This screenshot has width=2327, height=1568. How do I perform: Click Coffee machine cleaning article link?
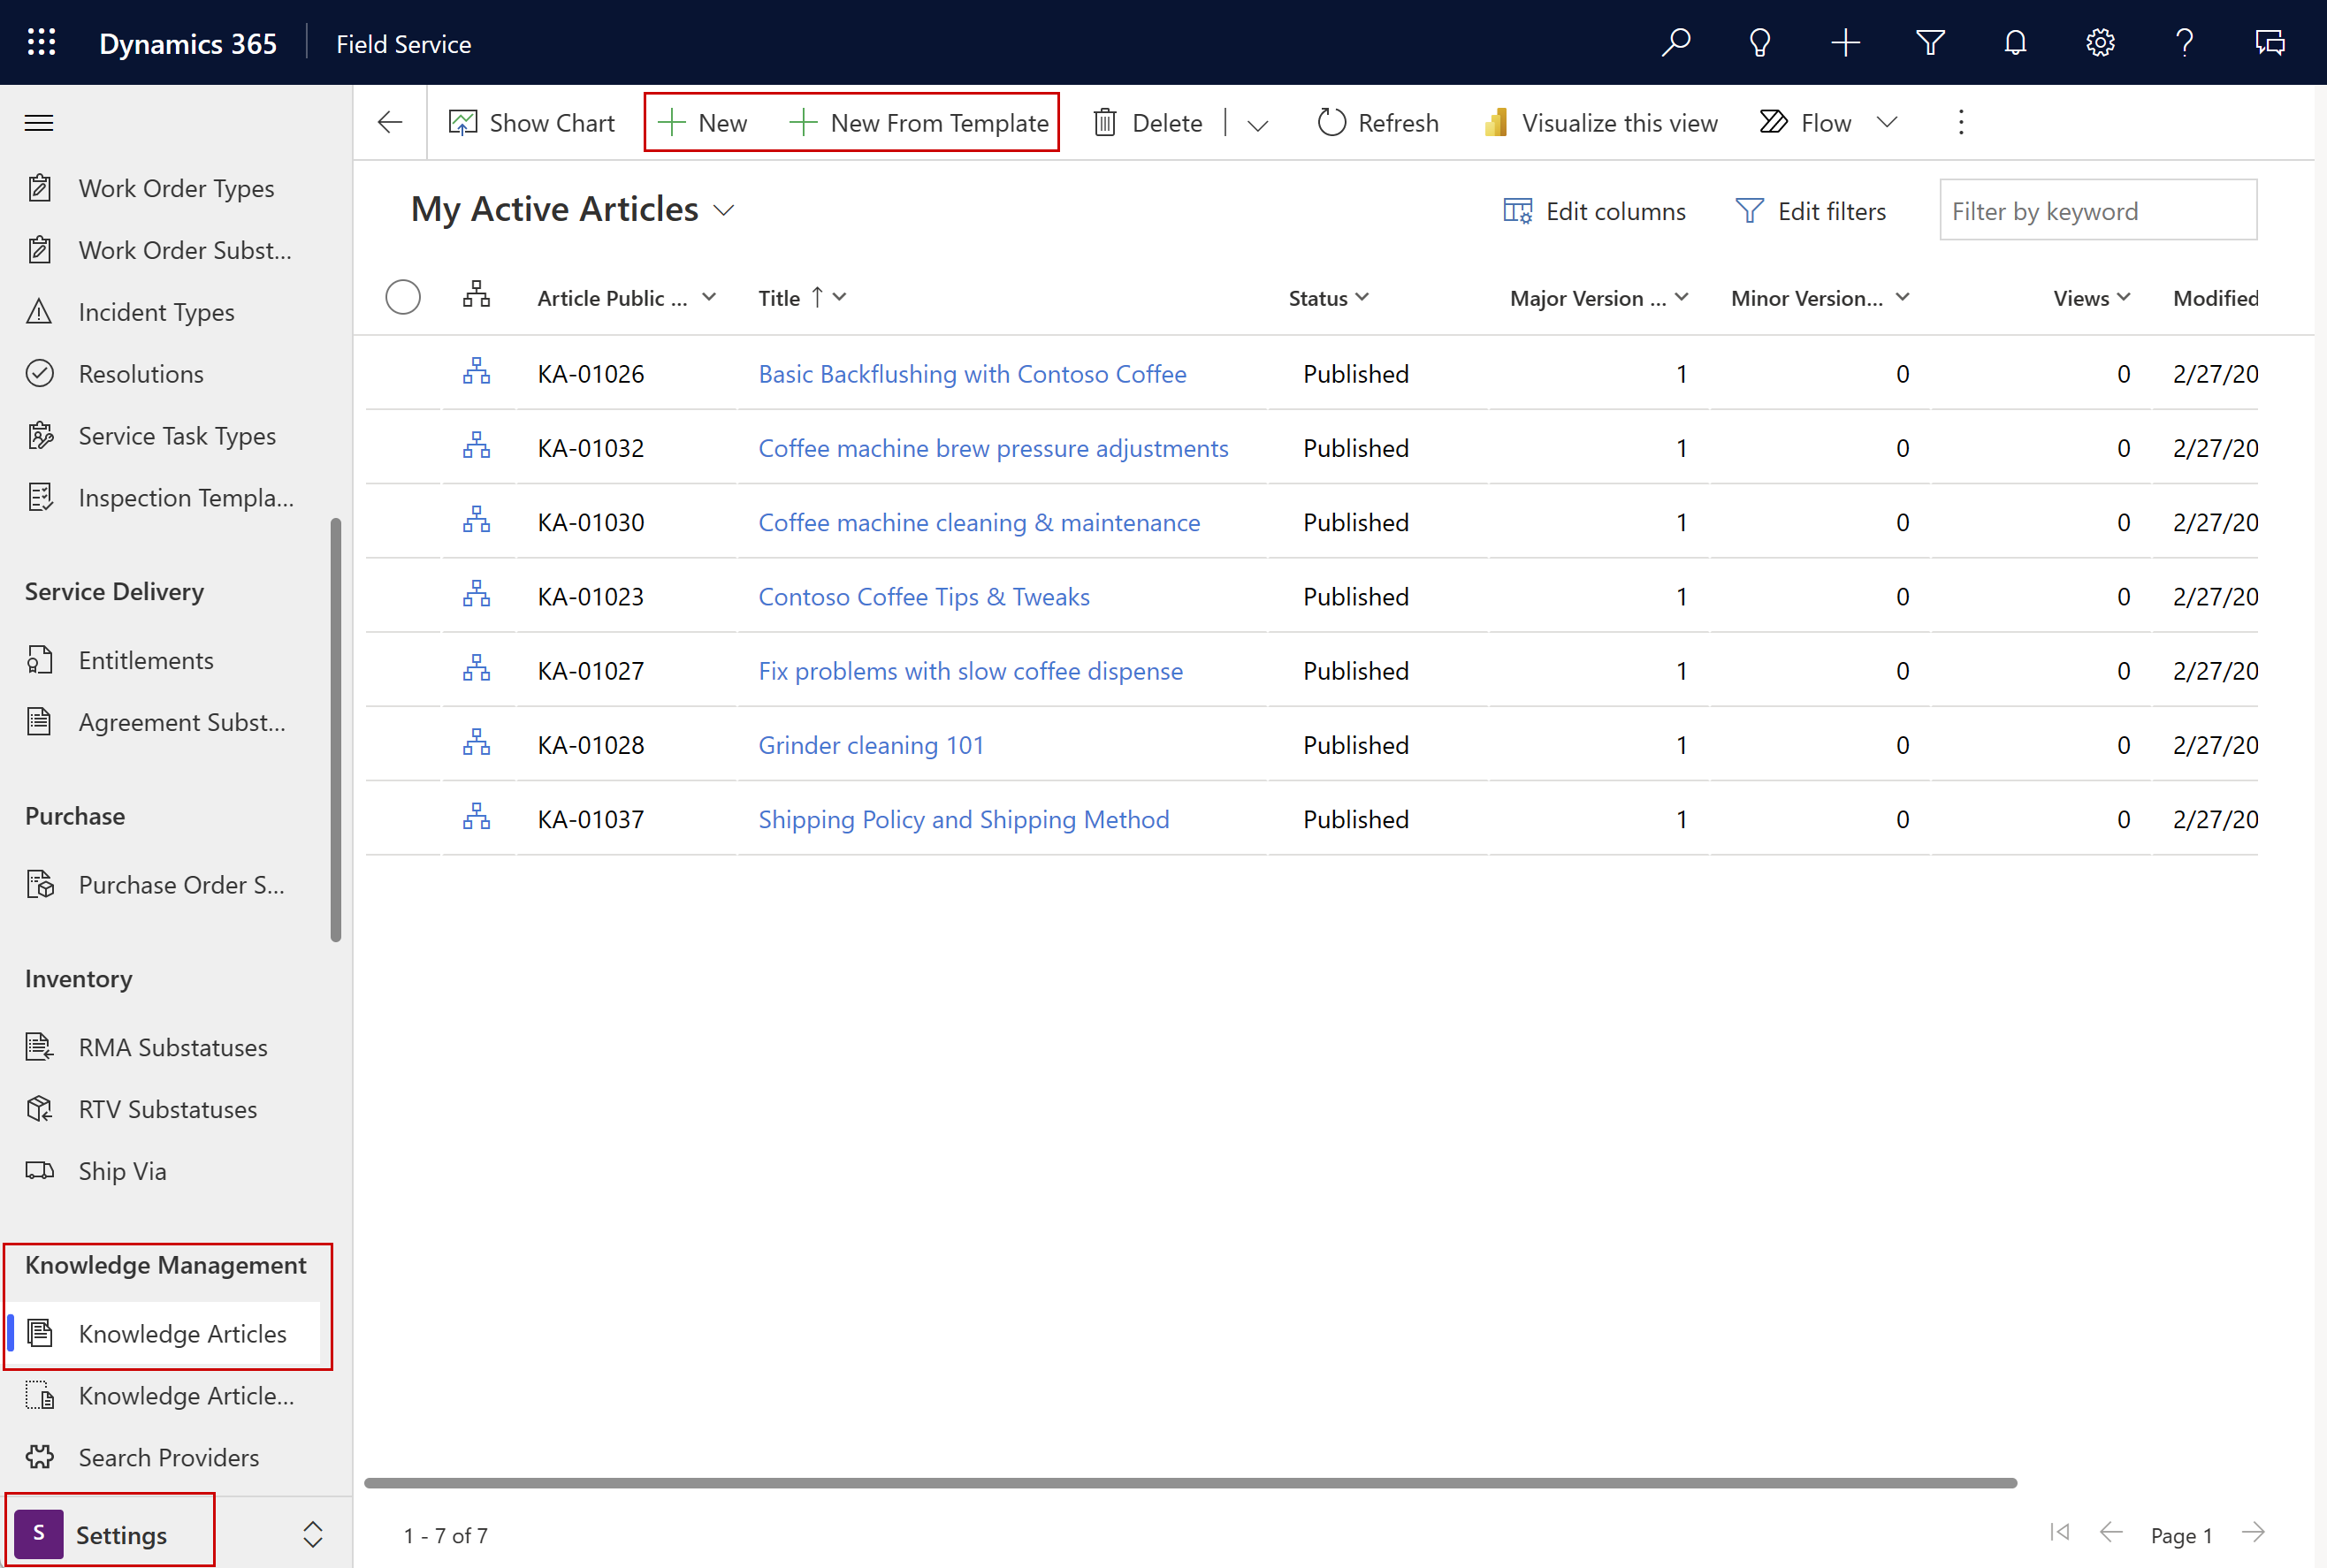[x=980, y=521]
